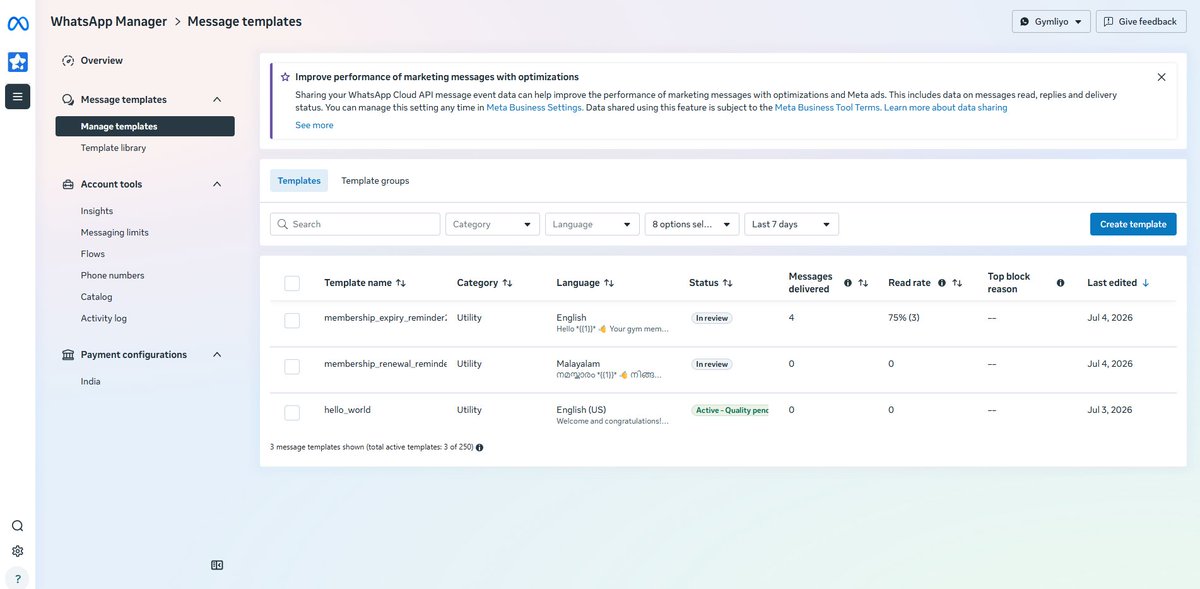Viewport: 1200px width, 589px height.
Task: Click the info icon next to Top block reason
Action: point(1061,283)
